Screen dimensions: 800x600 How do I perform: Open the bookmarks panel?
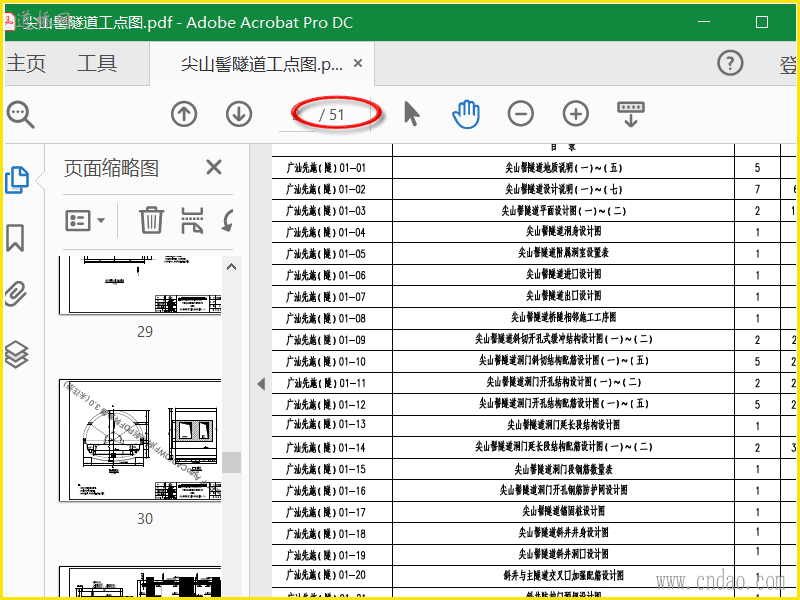[x=15, y=238]
